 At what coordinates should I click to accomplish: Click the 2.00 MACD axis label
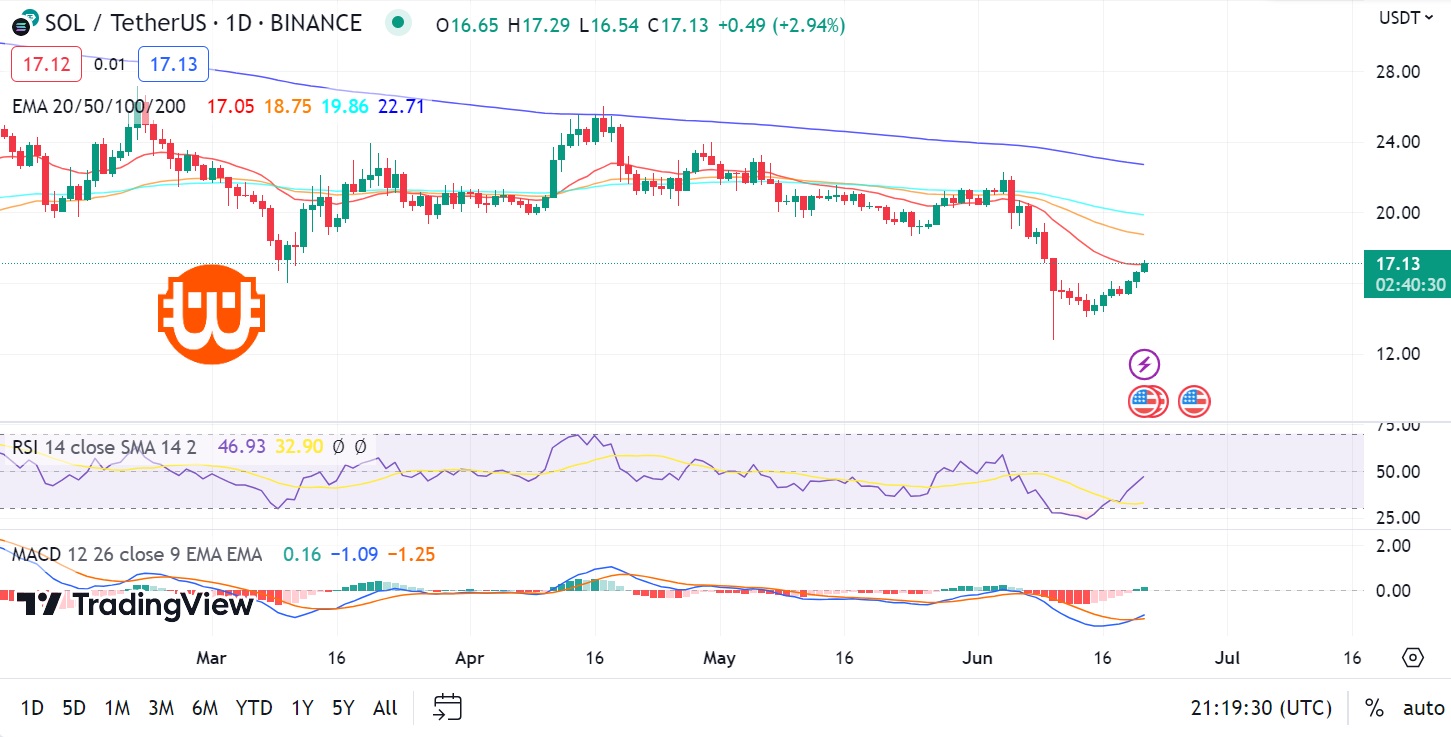1394,546
